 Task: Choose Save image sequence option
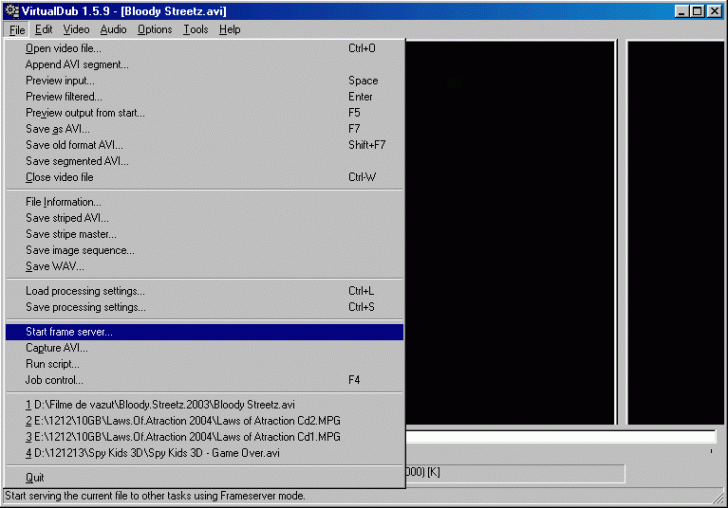[80, 250]
